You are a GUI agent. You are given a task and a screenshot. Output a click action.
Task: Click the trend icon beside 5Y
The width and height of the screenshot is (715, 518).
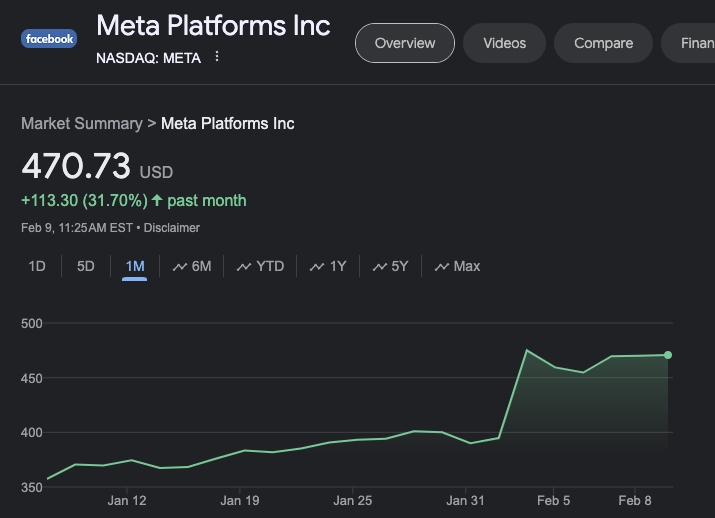[380, 267]
